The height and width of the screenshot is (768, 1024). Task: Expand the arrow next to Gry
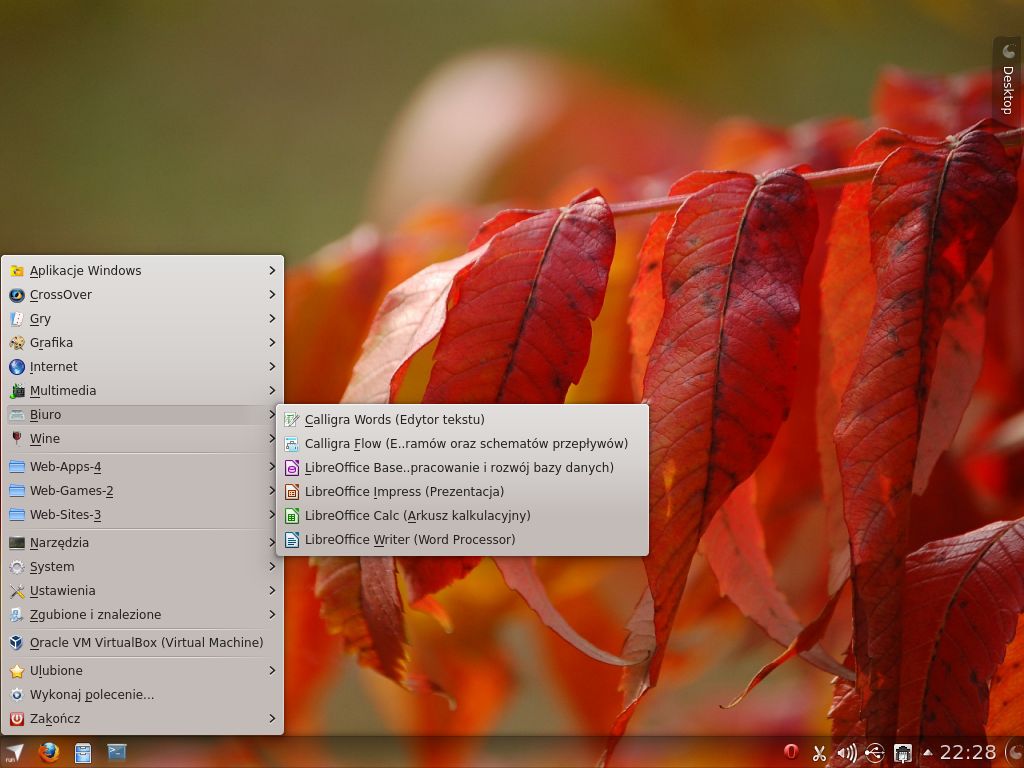[272, 319]
